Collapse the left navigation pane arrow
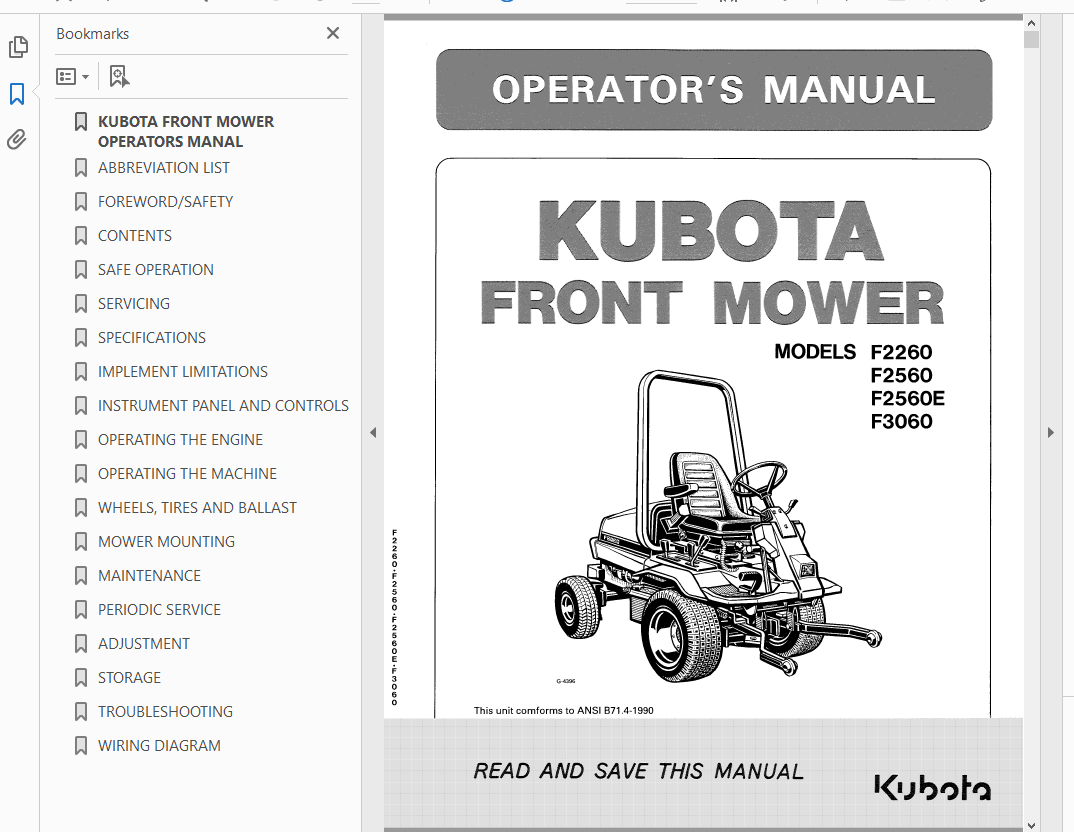This screenshot has height=832, width=1074. (x=373, y=433)
